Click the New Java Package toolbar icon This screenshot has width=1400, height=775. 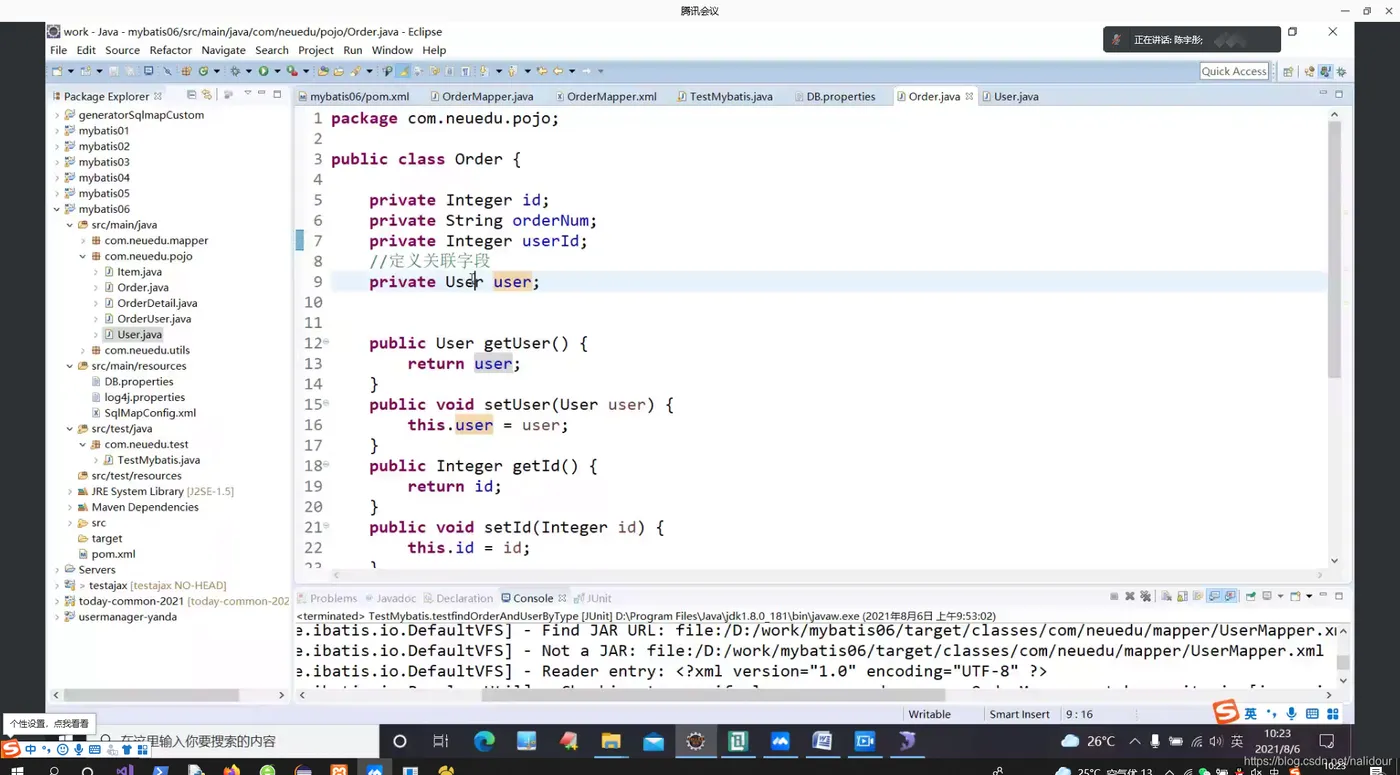click(x=185, y=71)
